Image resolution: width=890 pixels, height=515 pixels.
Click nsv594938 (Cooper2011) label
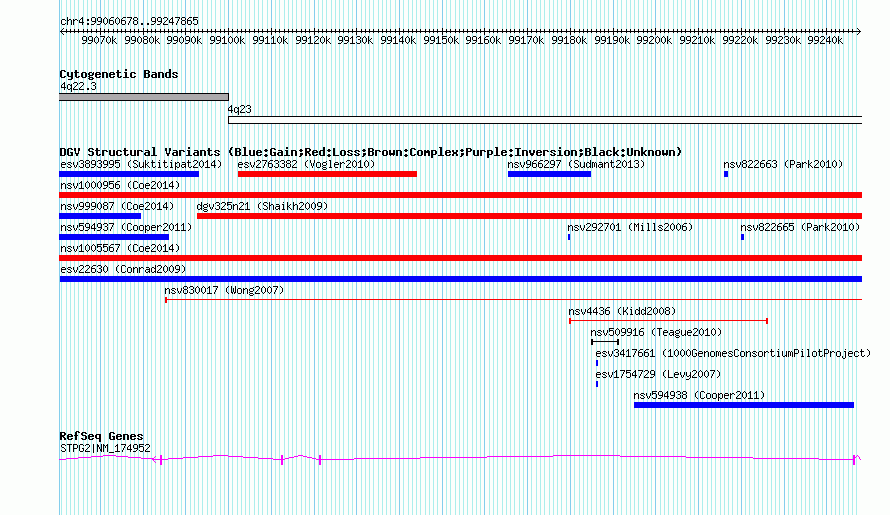(699, 395)
